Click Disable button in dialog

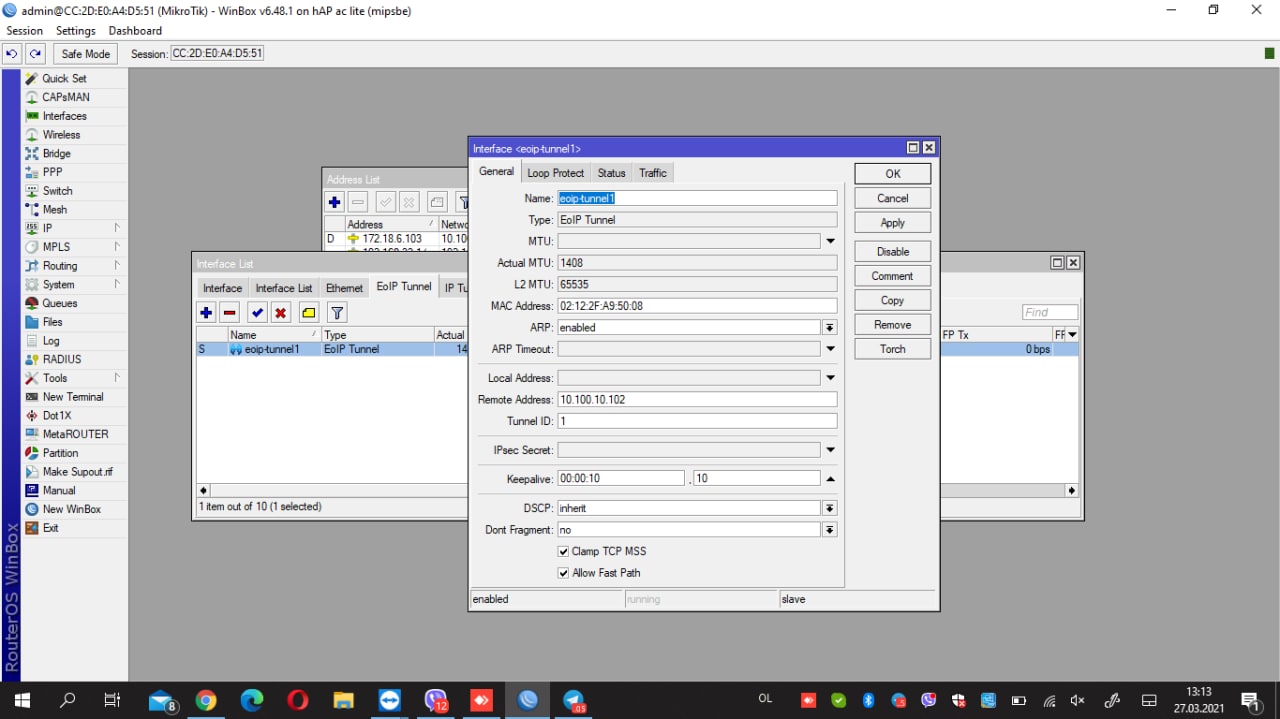tap(893, 252)
